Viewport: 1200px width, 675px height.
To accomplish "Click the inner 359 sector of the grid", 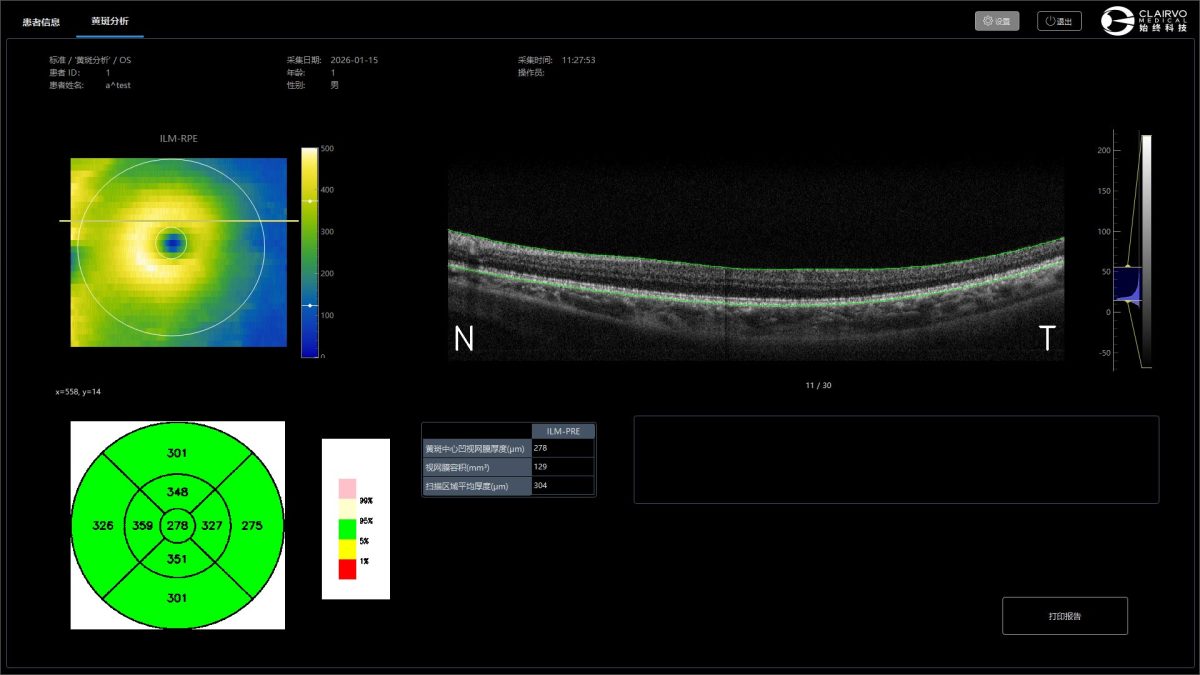I will [x=142, y=526].
